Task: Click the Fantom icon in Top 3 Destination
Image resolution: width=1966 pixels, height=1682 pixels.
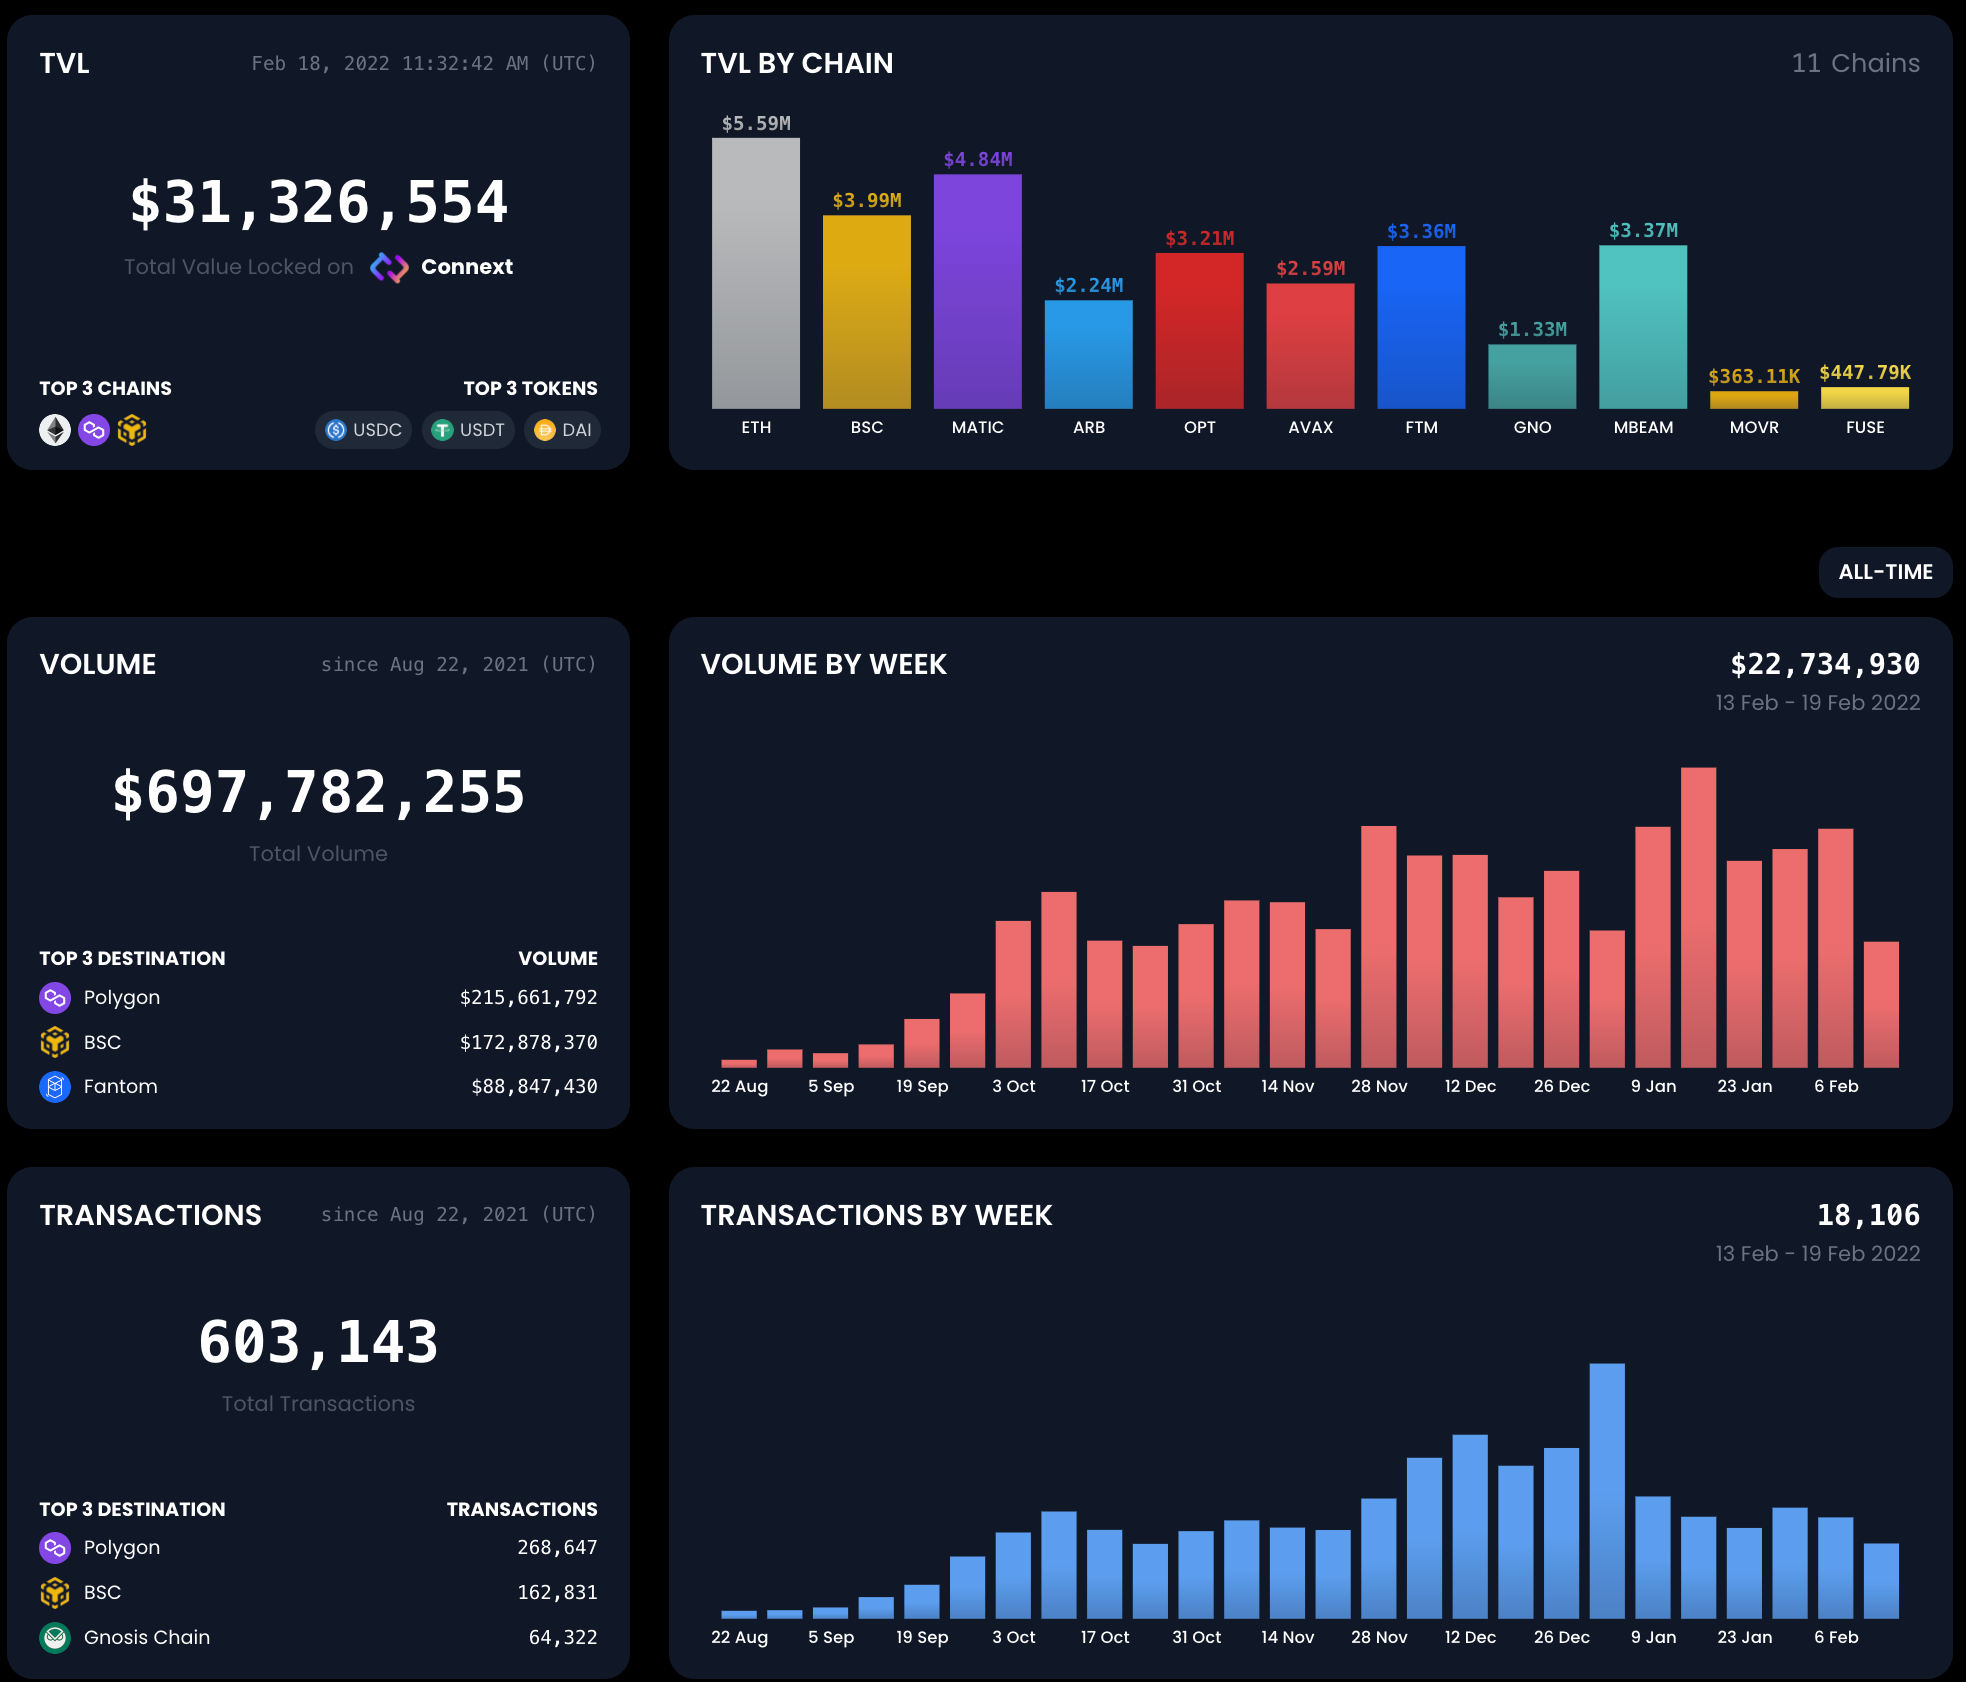Action: pyautogui.click(x=55, y=1086)
